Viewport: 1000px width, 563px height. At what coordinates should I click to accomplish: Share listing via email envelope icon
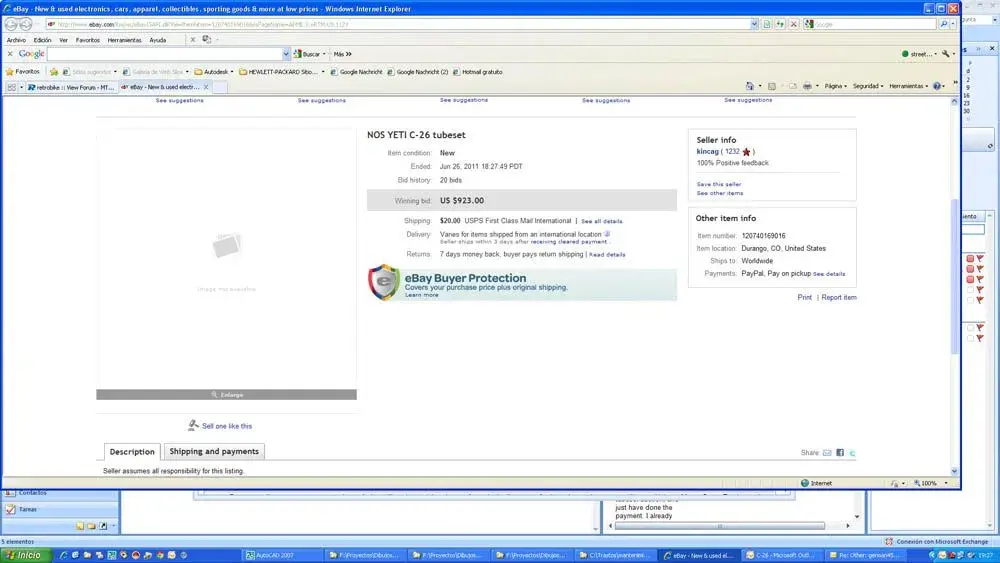pyautogui.click(x=827, y=453)
